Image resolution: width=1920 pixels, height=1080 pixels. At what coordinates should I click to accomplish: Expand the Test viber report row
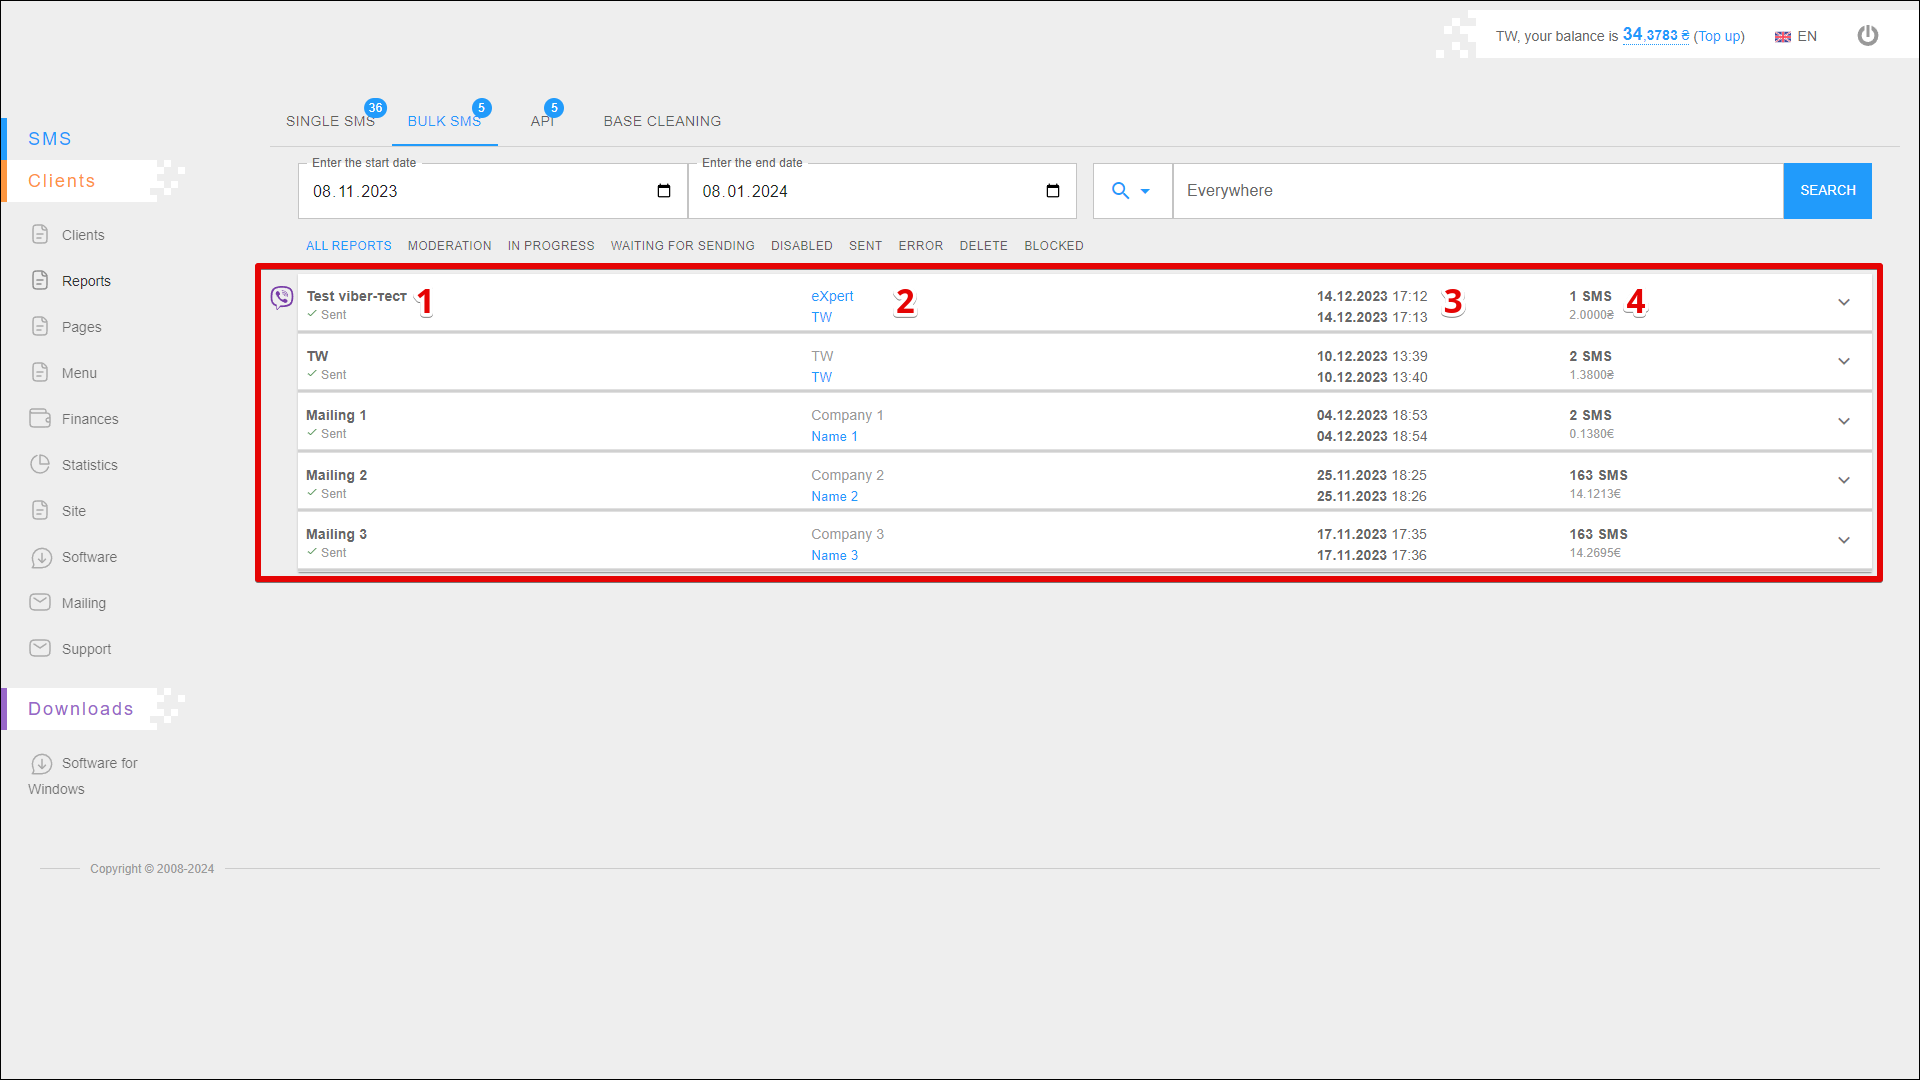1844,302
